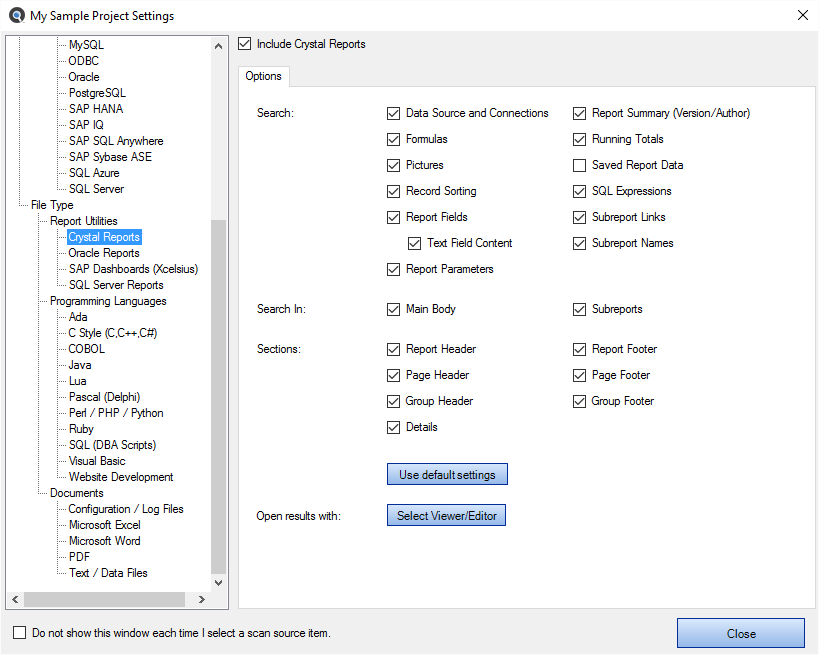Click the horizontal scroll right arrow
Image resolution: width=819 pixels, height=655 pixels.
pyautogui.click(x=202, y=599)
